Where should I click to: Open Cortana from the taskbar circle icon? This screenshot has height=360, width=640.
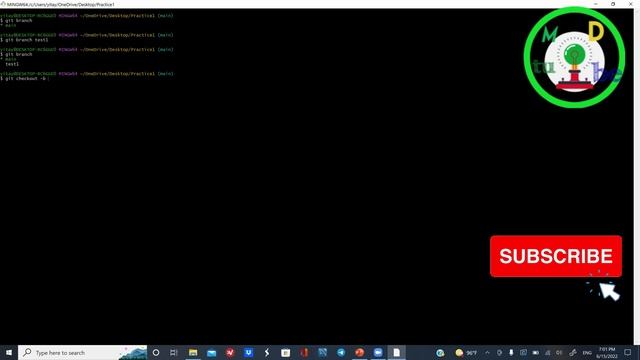156,352
